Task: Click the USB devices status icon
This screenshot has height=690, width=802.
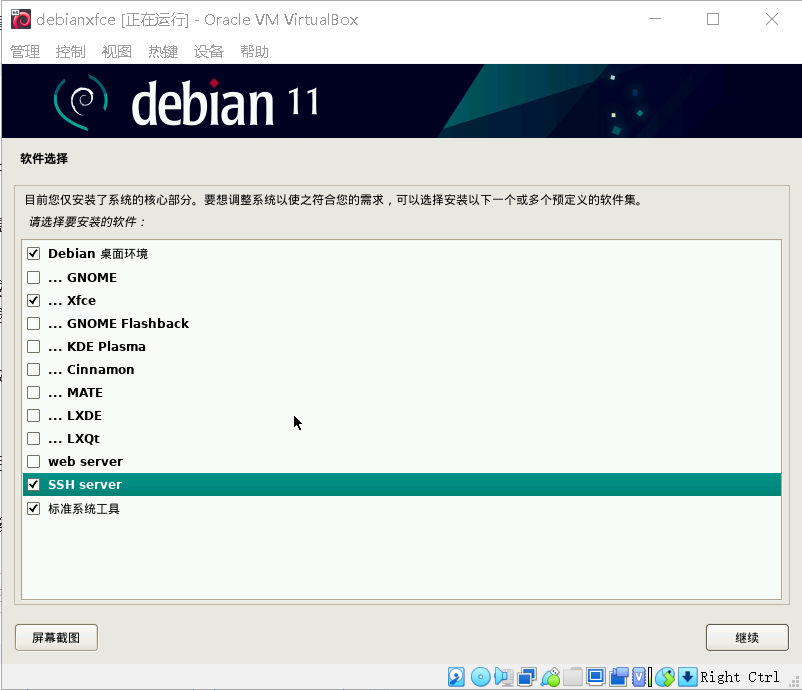Action: tap(550, 677)
